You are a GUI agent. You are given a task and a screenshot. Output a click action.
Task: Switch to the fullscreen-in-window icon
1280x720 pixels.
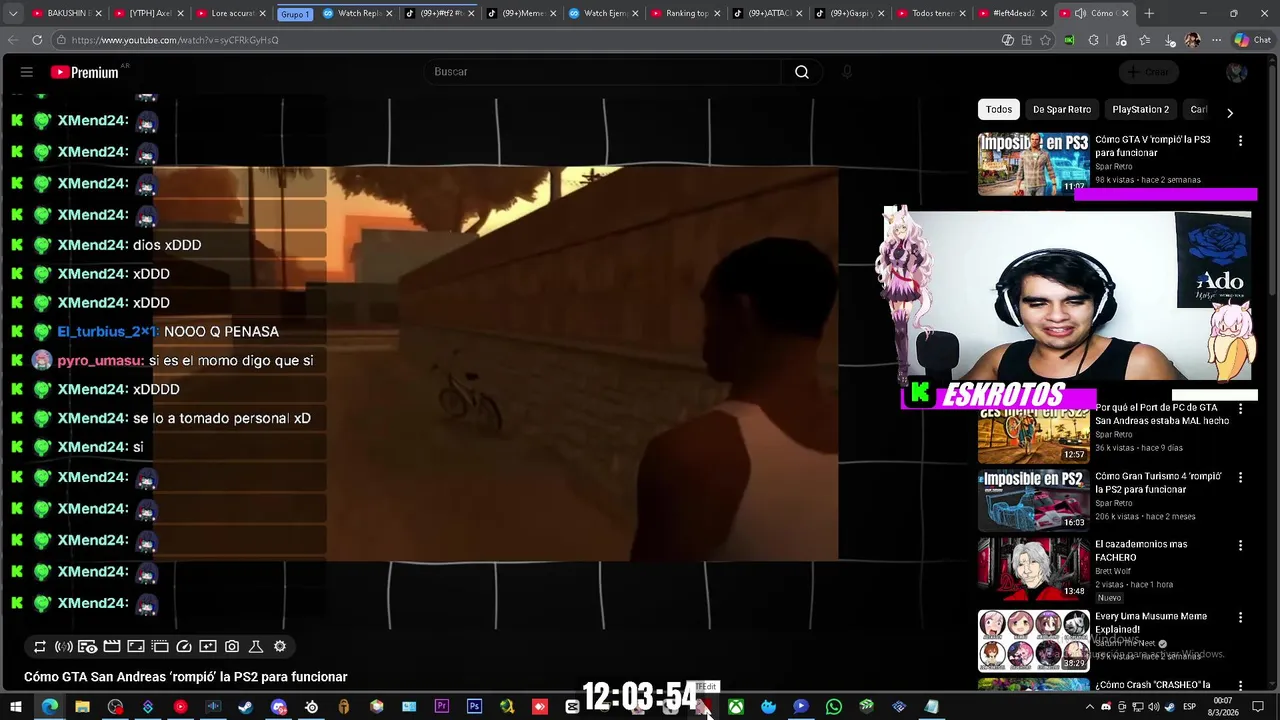tap(136, 647)
